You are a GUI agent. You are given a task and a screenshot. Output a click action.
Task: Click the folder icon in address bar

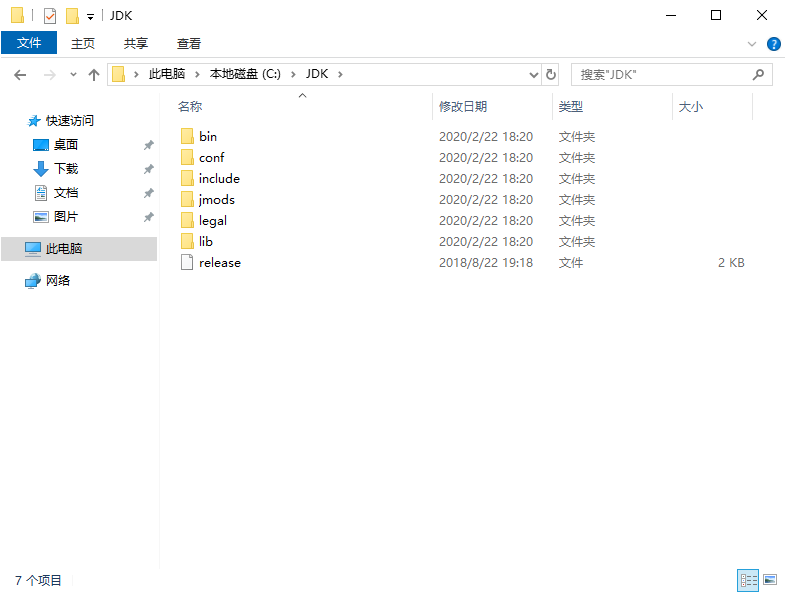click(118, 74)
